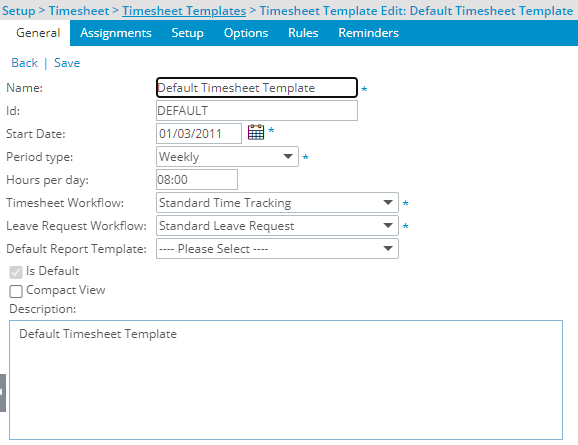Click the Timesheet Workflow label
Screen dimensions: 578x445
click(65, 203)
